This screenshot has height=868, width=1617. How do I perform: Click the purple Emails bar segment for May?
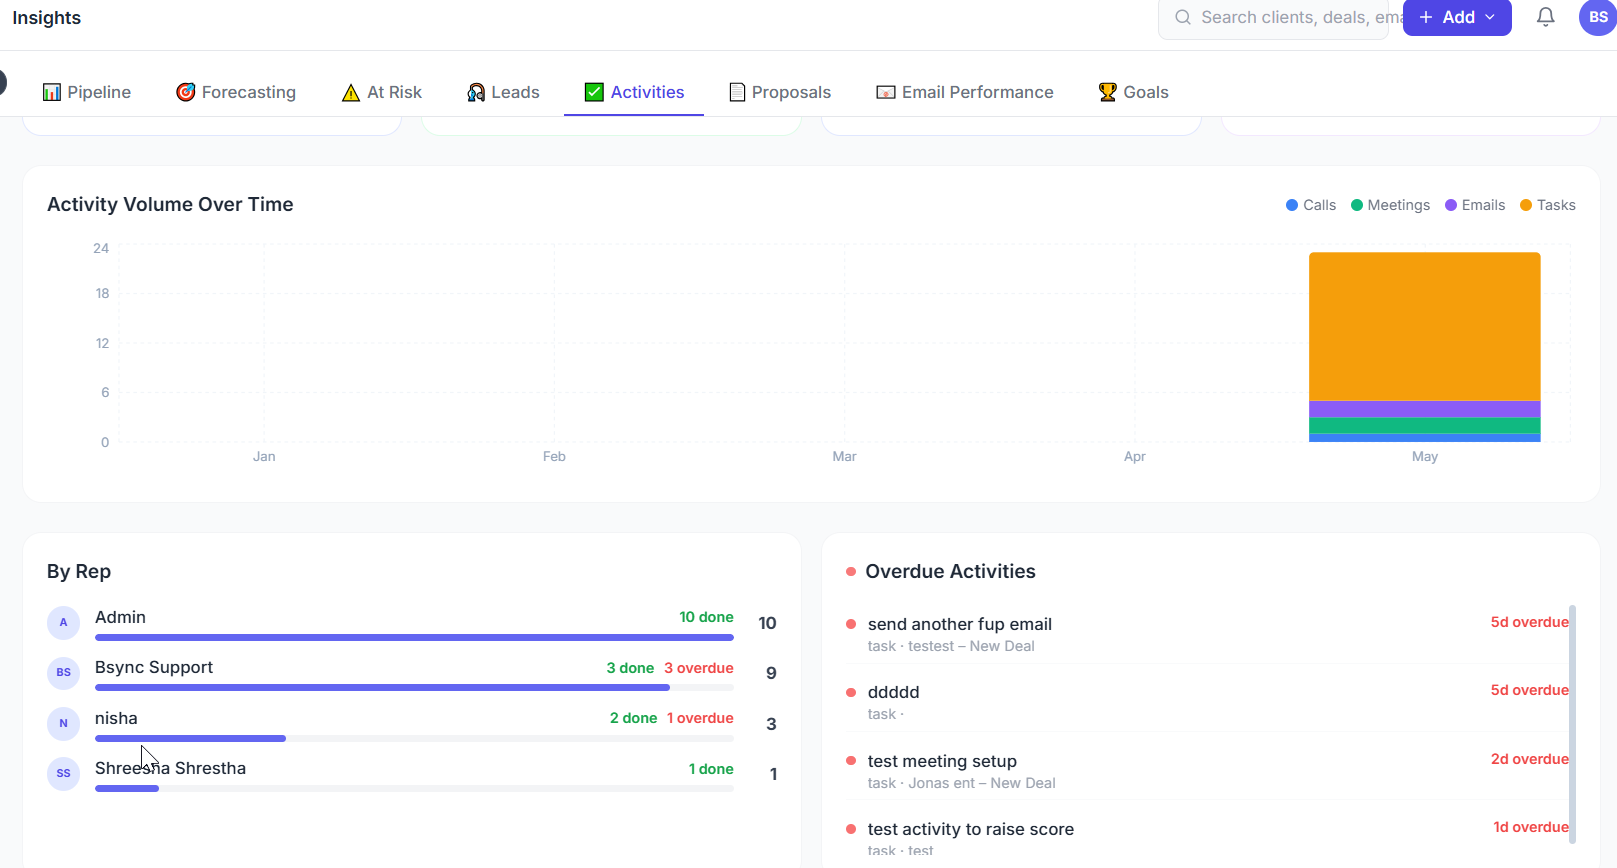(x=1424, y=409)
